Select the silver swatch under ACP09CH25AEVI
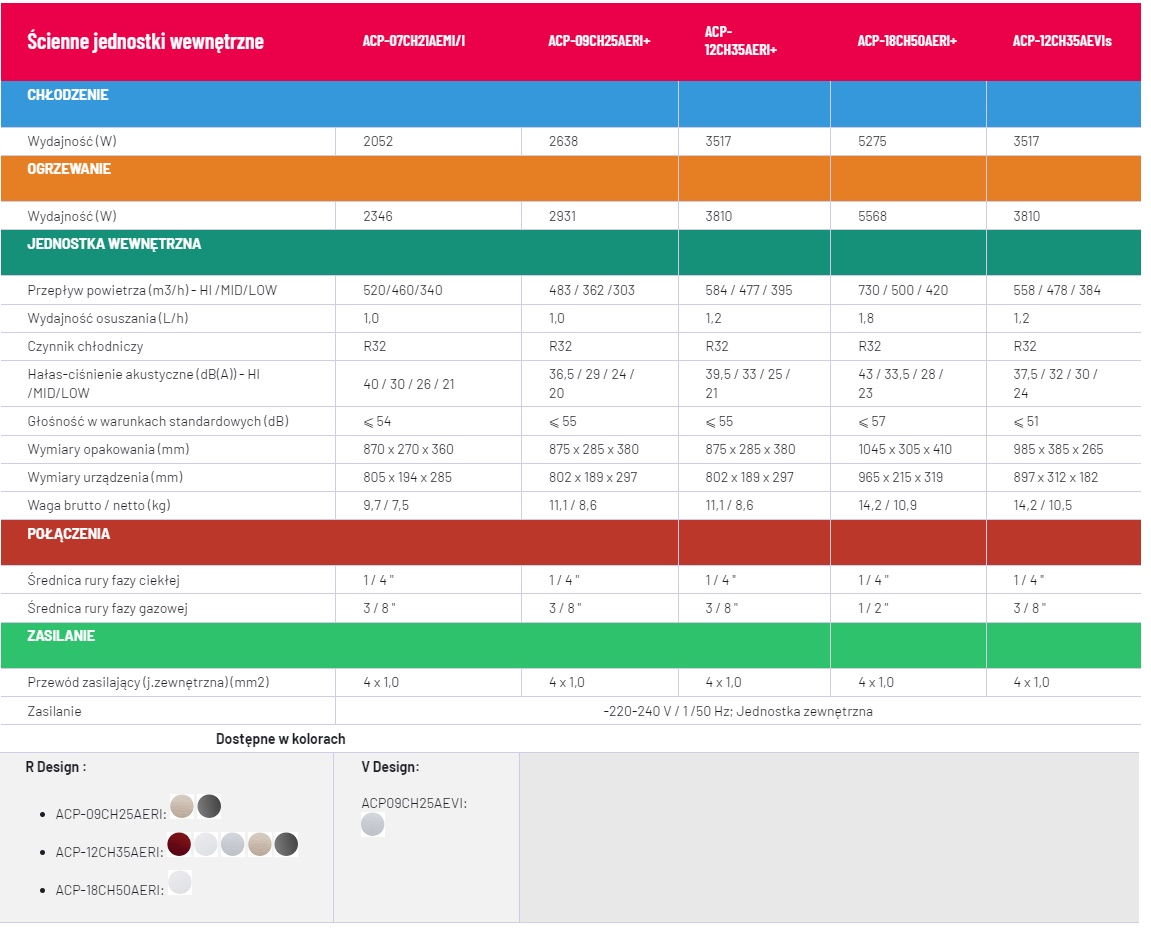Viewport: 1151px width, 928px height. click(x=373, y=824)
